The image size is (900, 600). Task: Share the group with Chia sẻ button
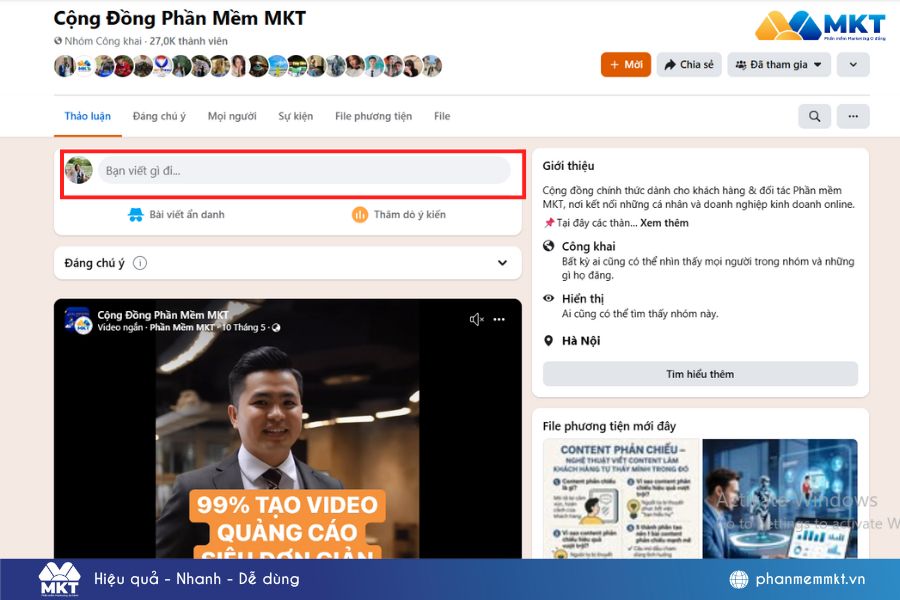click(689, 65)
